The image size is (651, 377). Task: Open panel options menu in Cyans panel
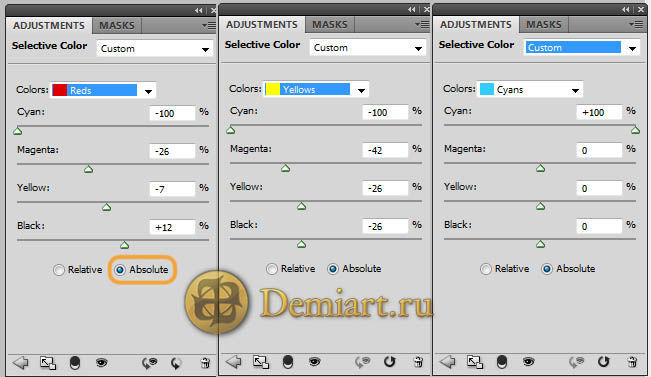[636, 25]
